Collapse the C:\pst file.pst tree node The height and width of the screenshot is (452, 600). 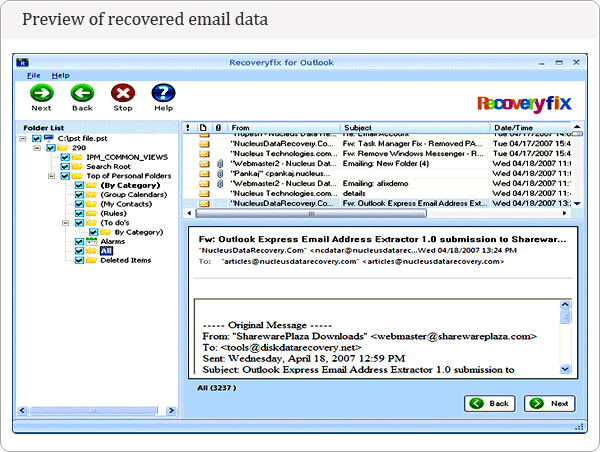pyautogui.click(x=23, y=139)
